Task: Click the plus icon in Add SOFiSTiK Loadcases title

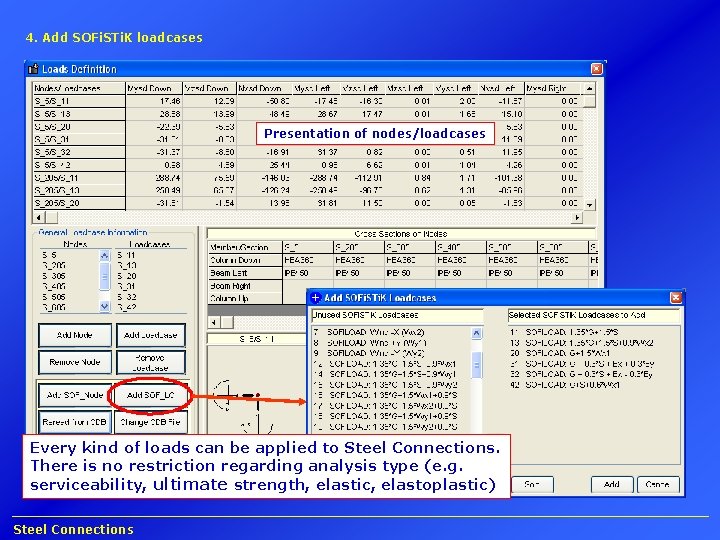Action: 315,298
